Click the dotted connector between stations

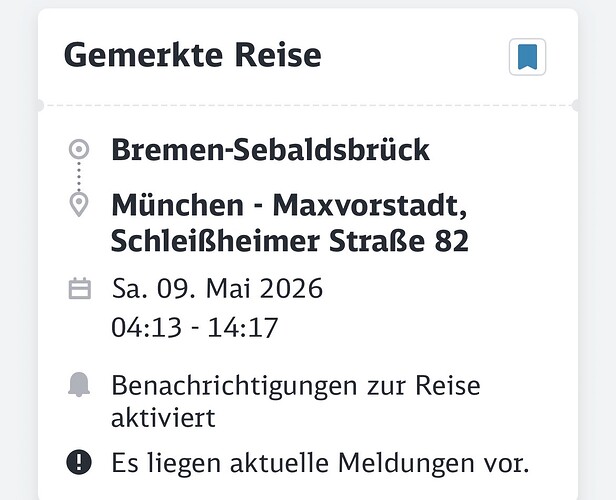click(x=79, y=177)
